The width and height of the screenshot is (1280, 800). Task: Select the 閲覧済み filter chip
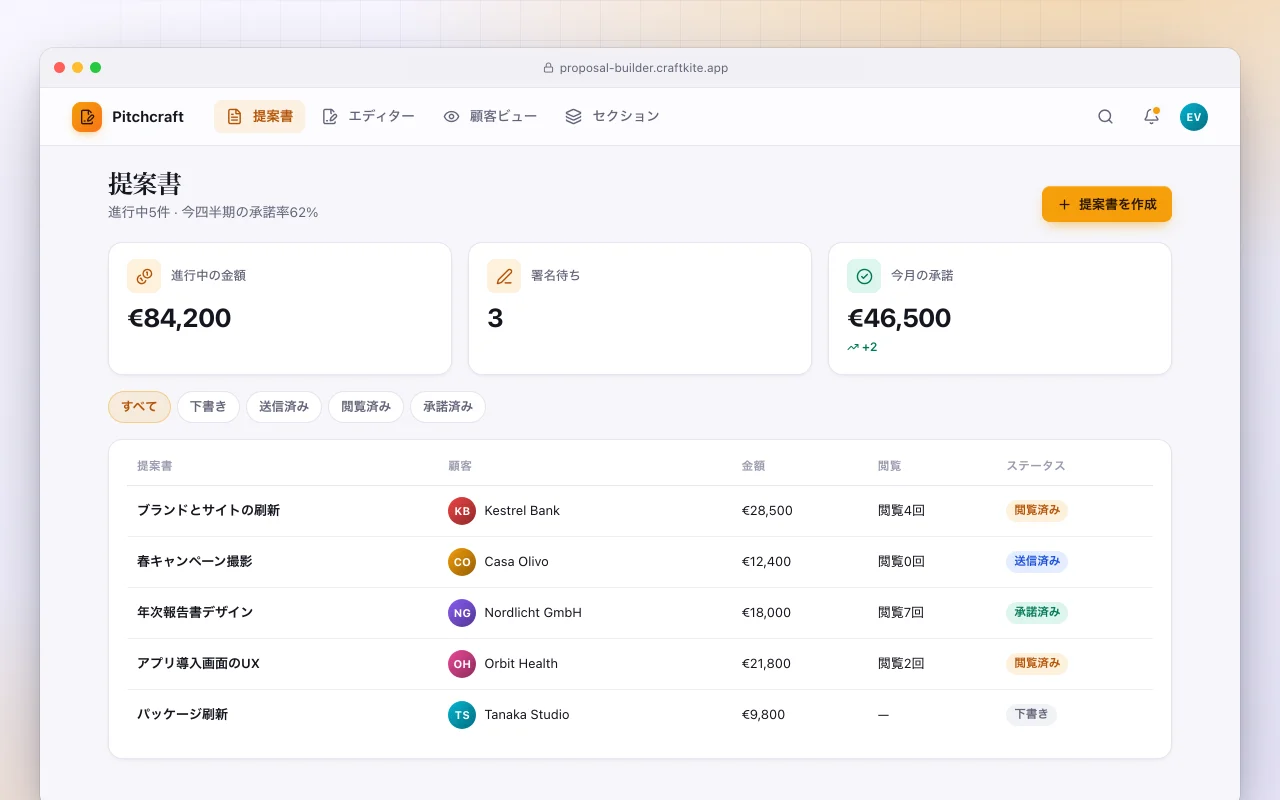coord(366,407)
